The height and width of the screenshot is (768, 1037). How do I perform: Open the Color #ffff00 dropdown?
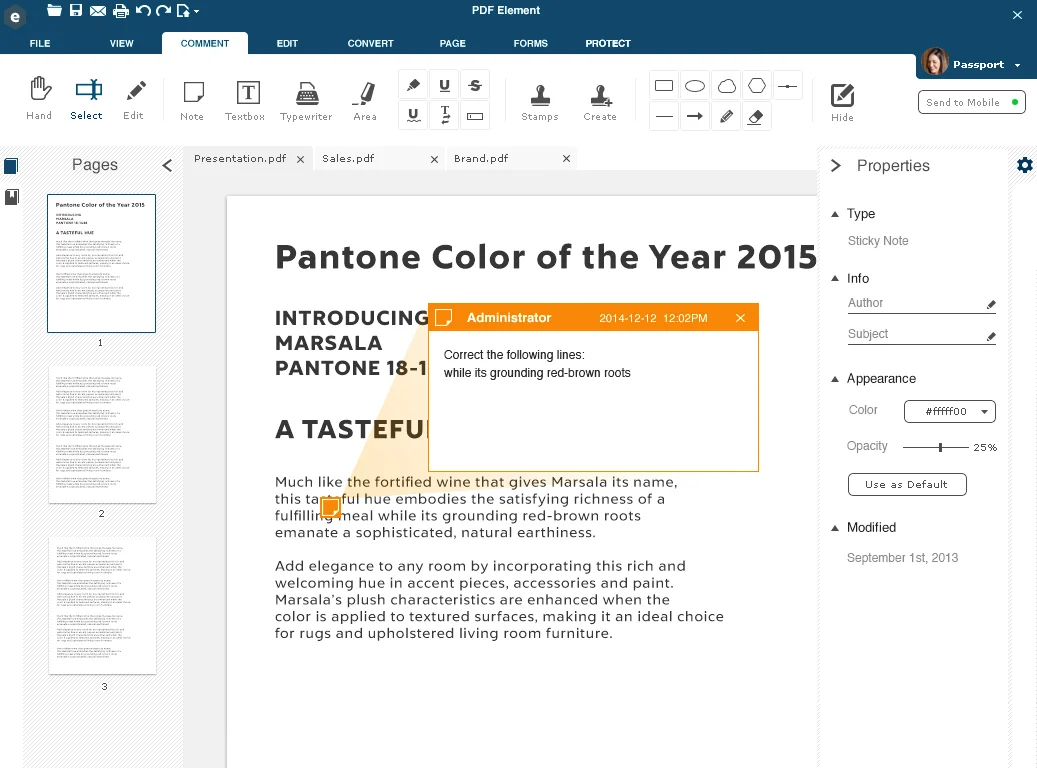point(950,411)
